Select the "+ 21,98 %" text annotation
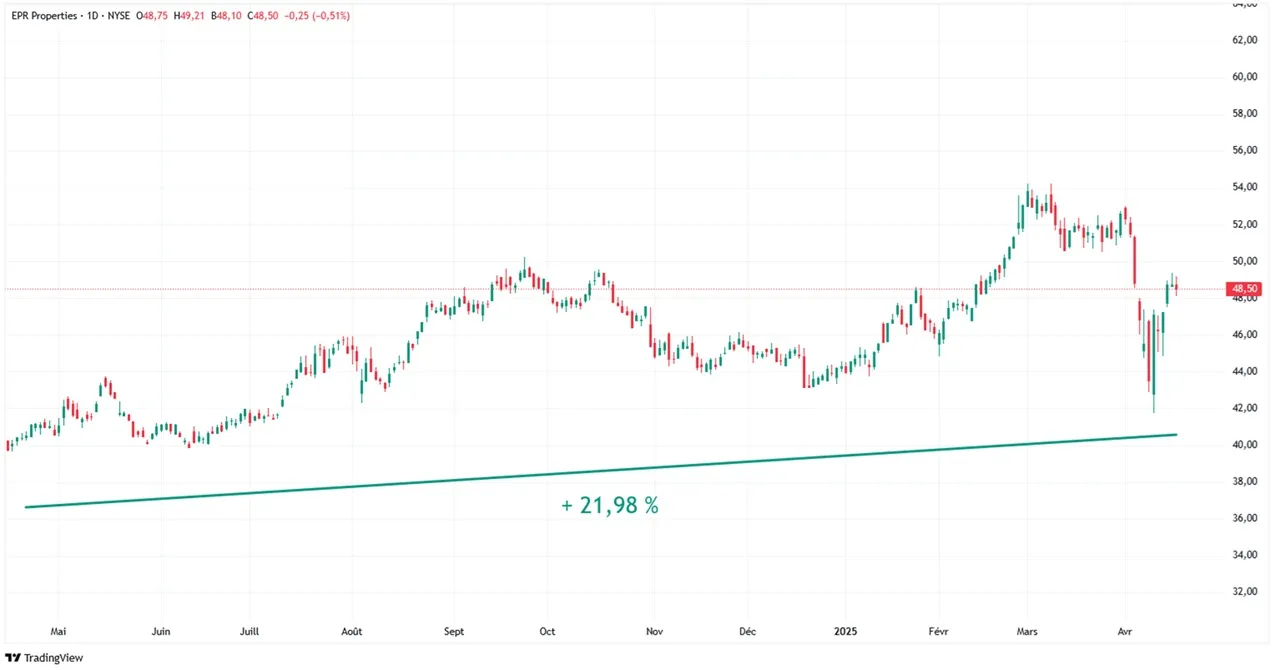The height and width of the screenshot is (670, 1280). click(x=610, y=506)
